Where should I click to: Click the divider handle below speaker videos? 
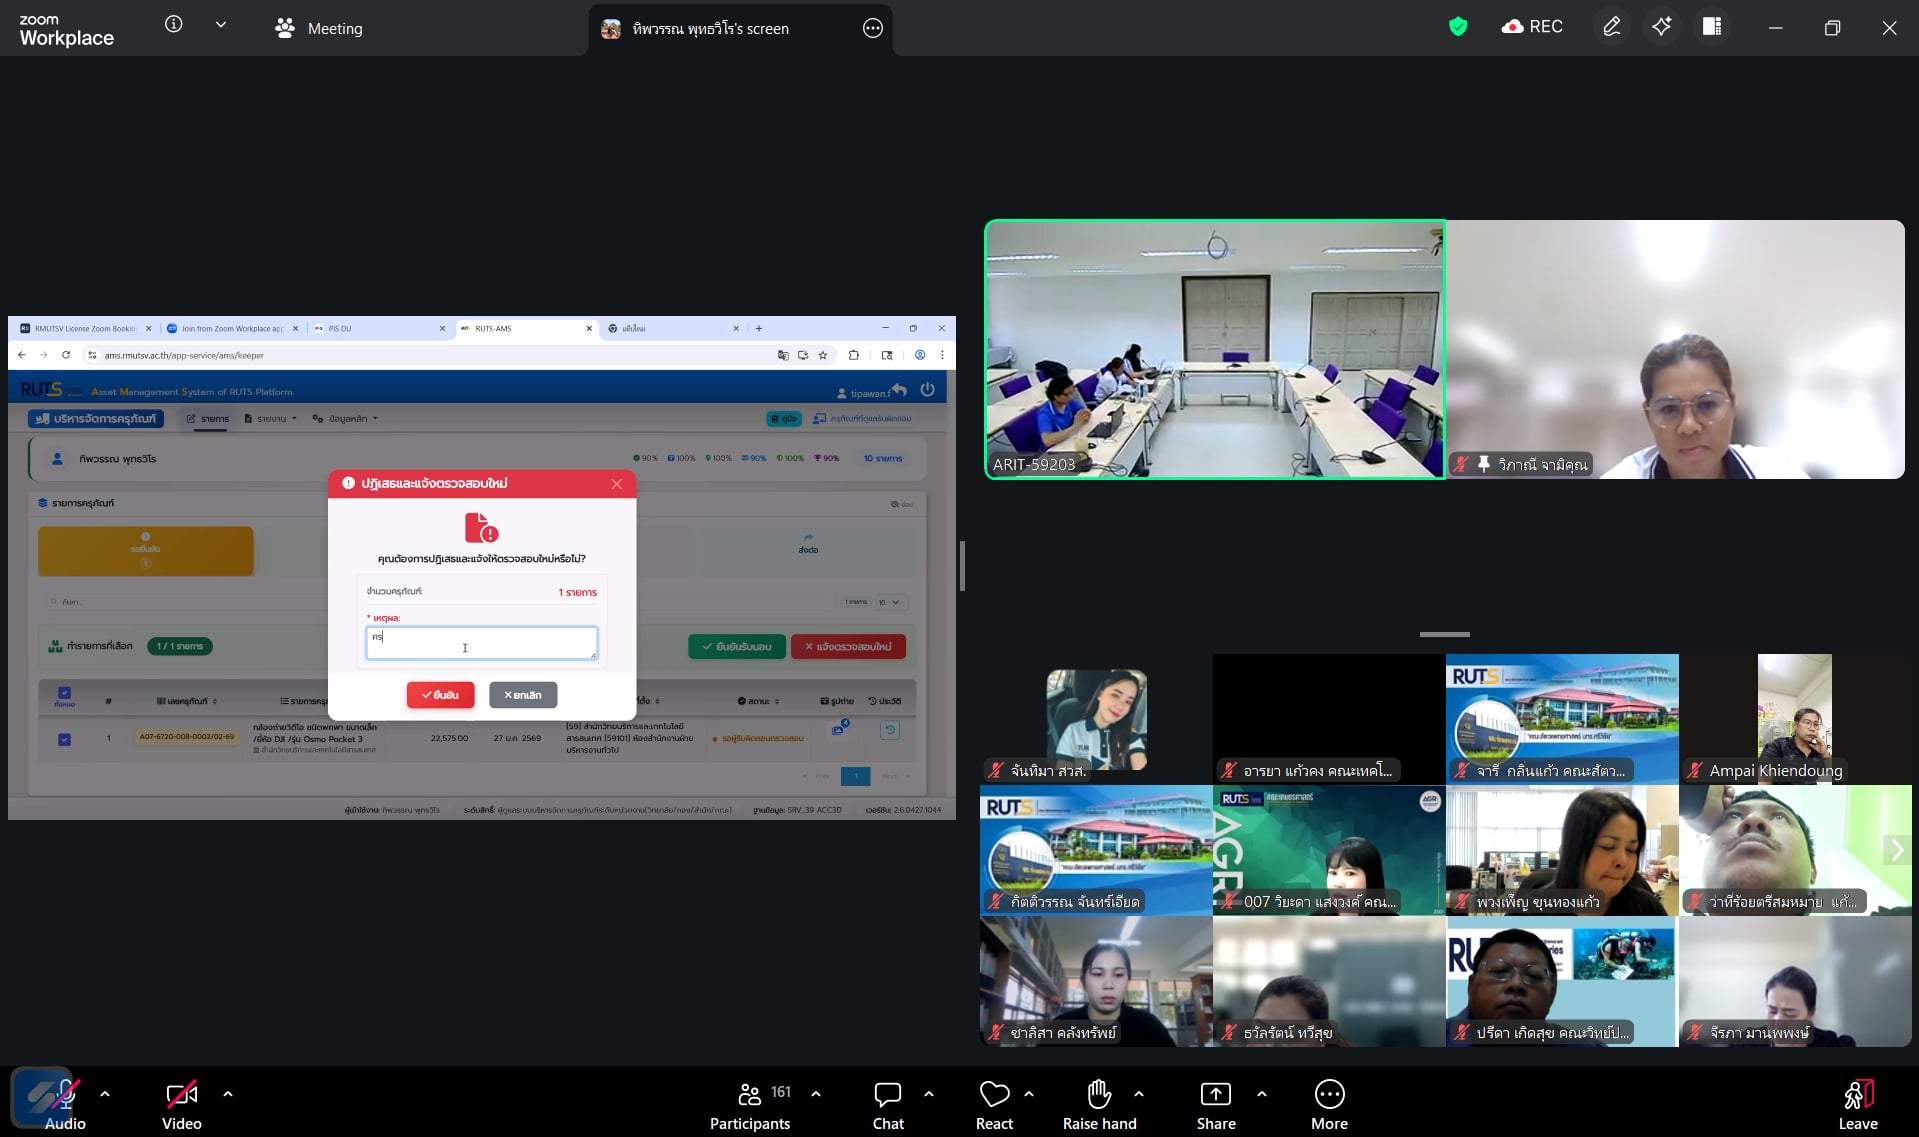pyautogui.click(x=1444, y=634)
